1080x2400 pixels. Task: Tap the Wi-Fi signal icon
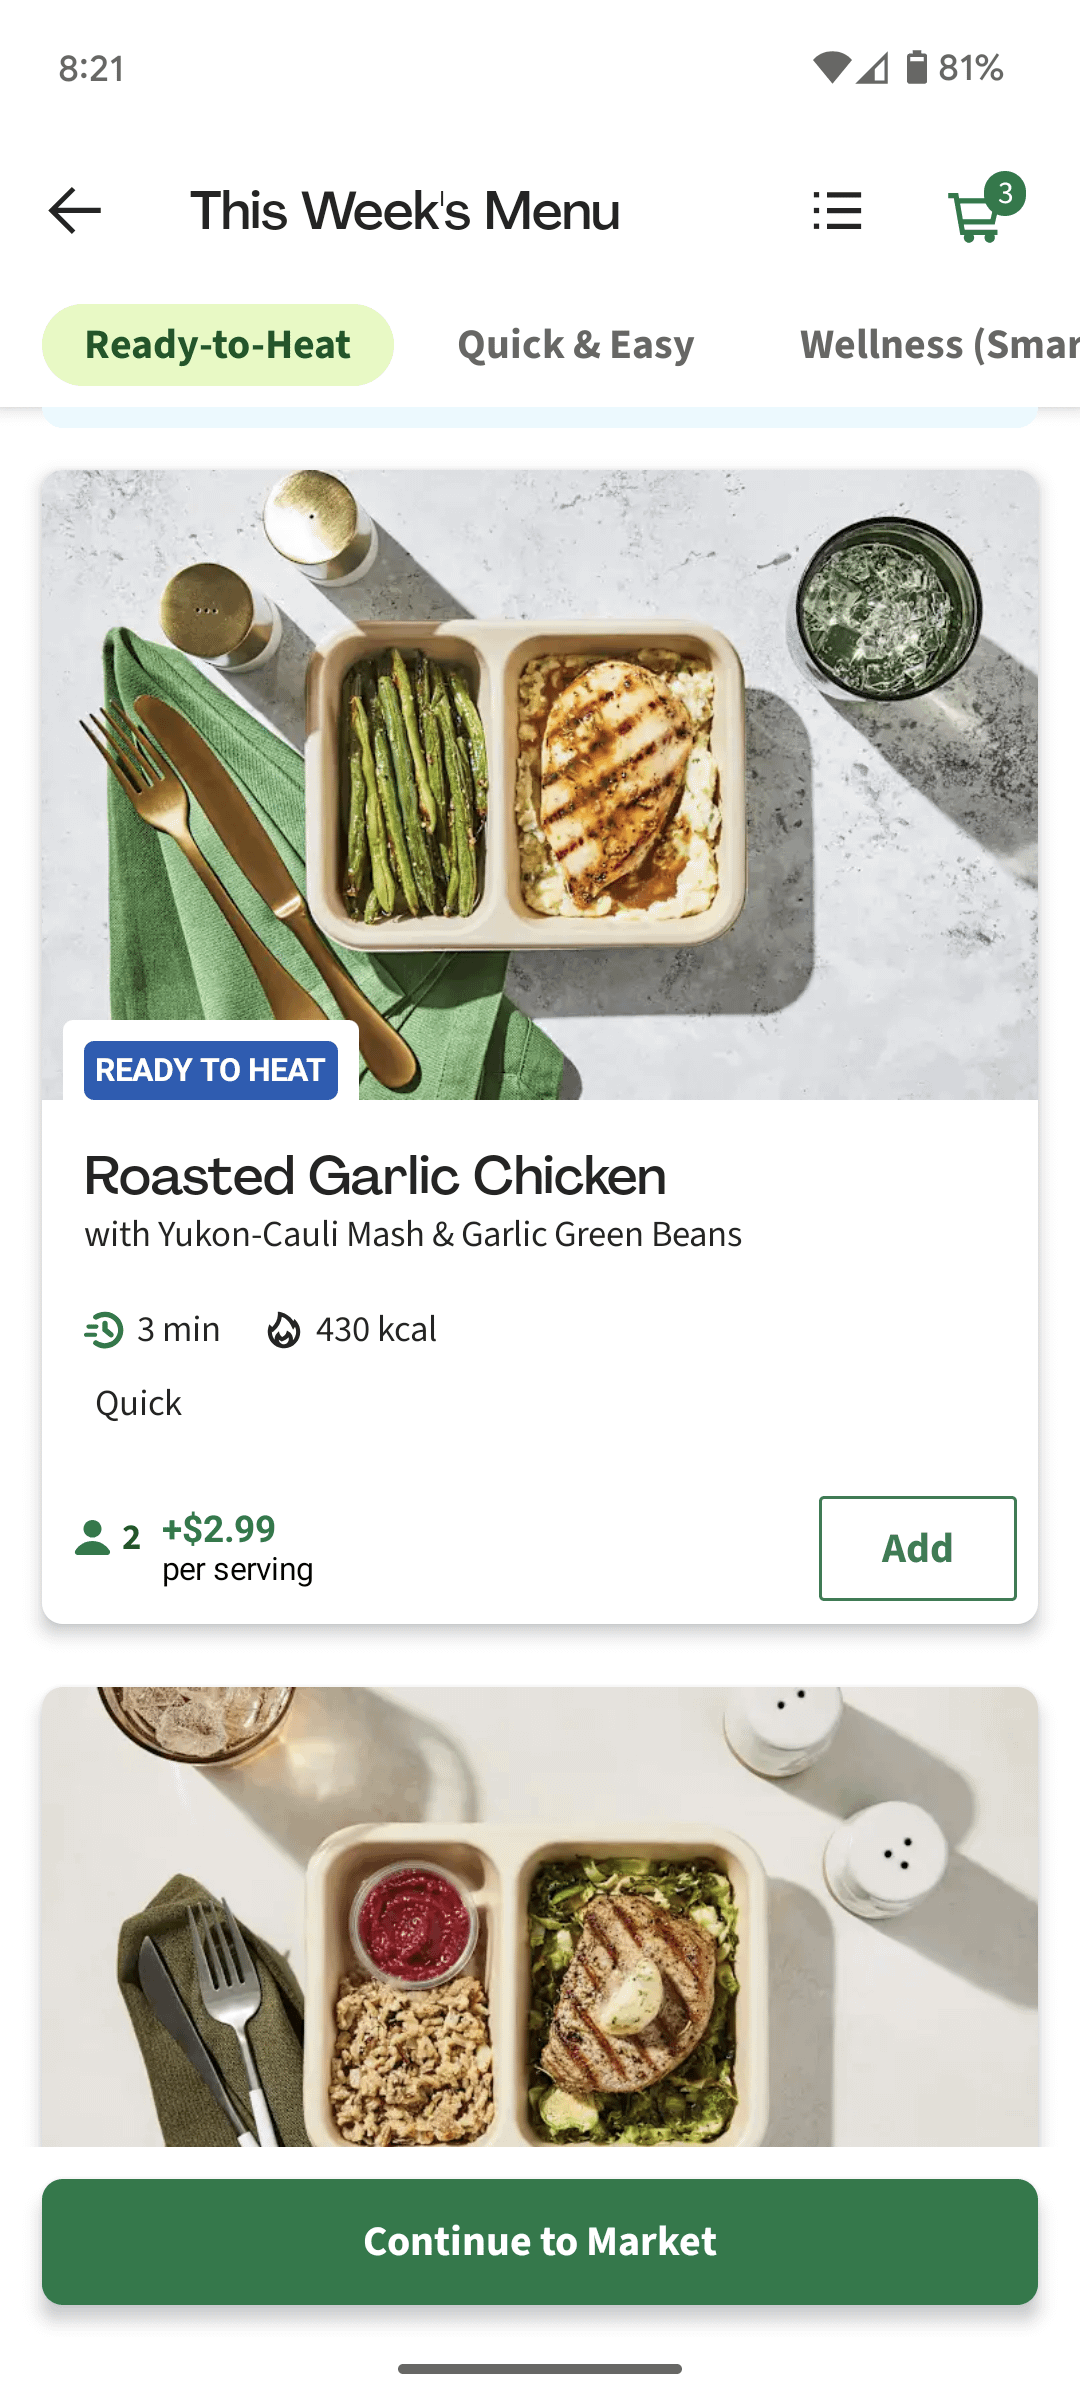point(831,68)
